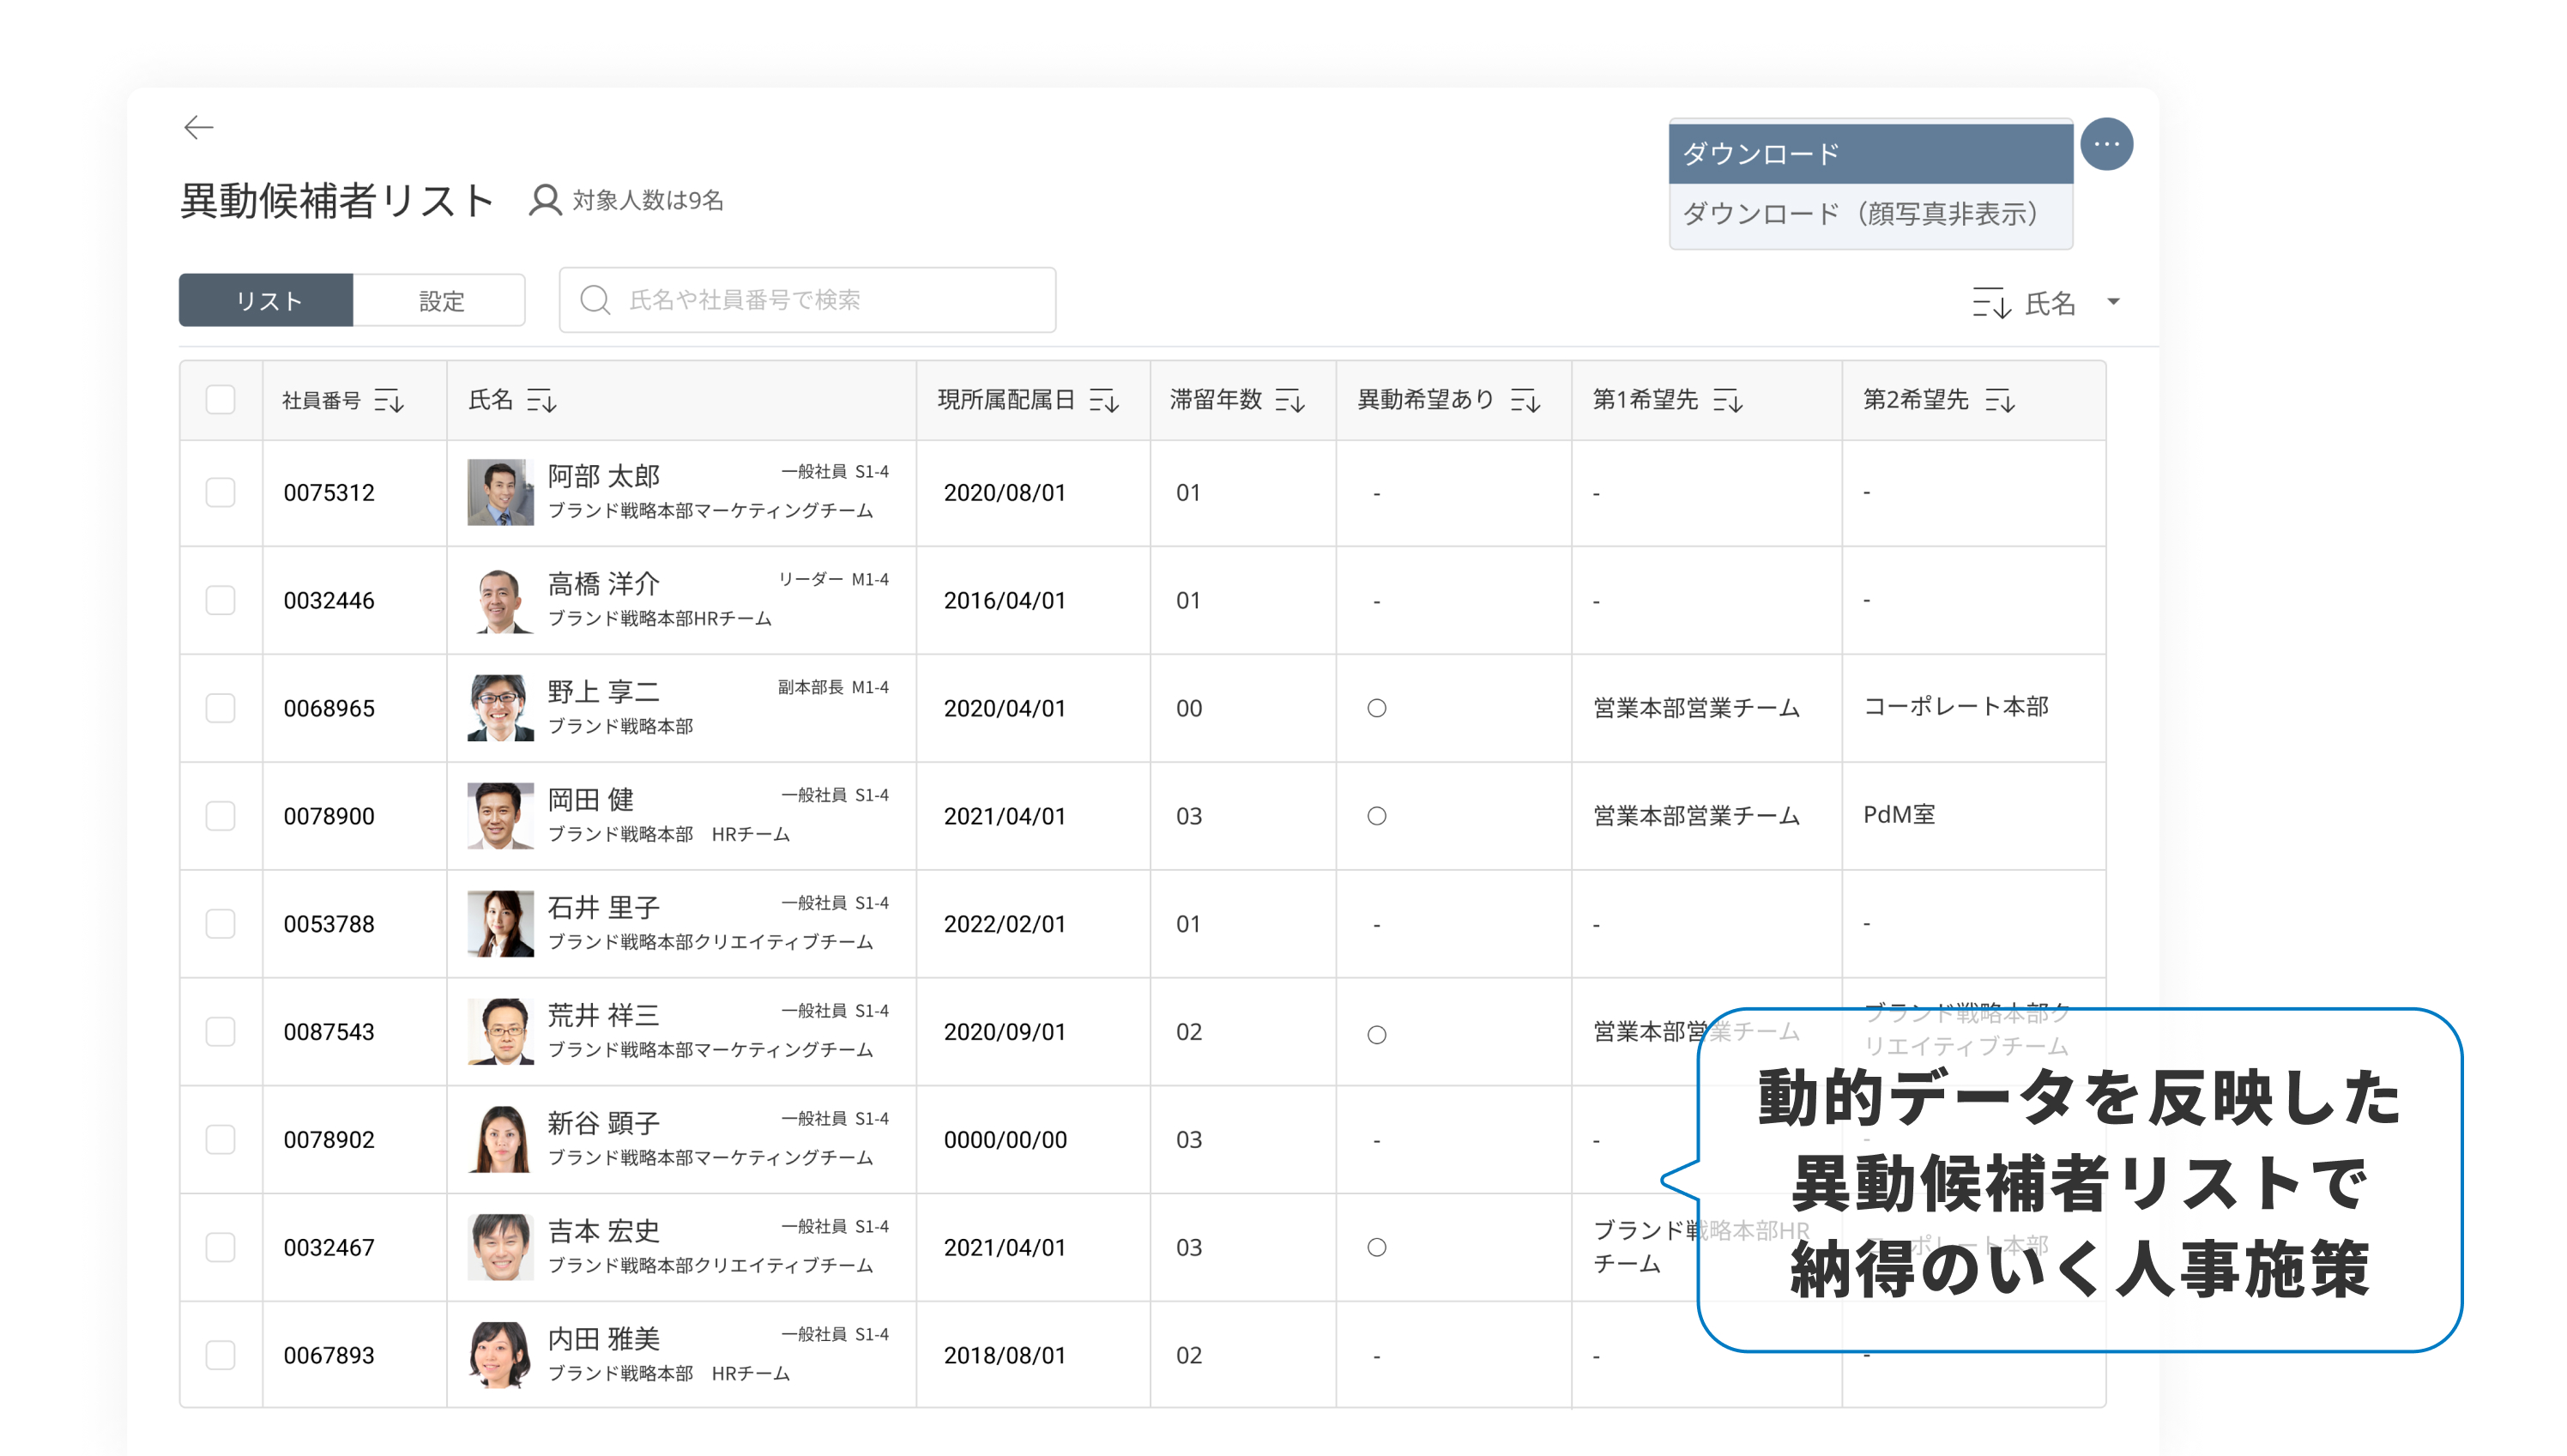This screenshot has height=1456, width=2567.
Task: Open 石井 里子 name link
Action: point(603,908)
